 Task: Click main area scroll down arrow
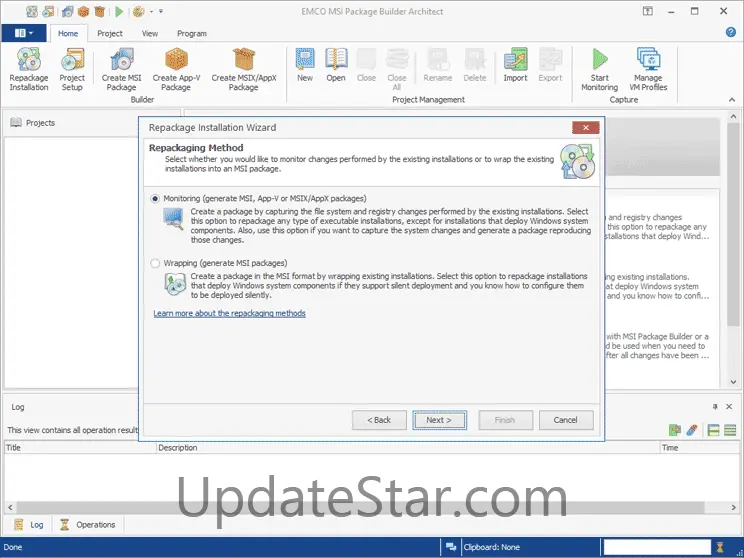coord(733,382)
